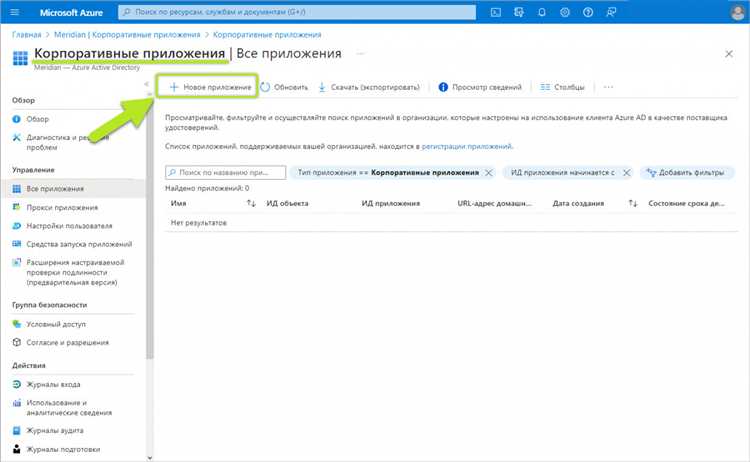The image size is (750, 462).
Task: Click the Корпоративные приложения grid icon
Action: (x=20, y=58)
